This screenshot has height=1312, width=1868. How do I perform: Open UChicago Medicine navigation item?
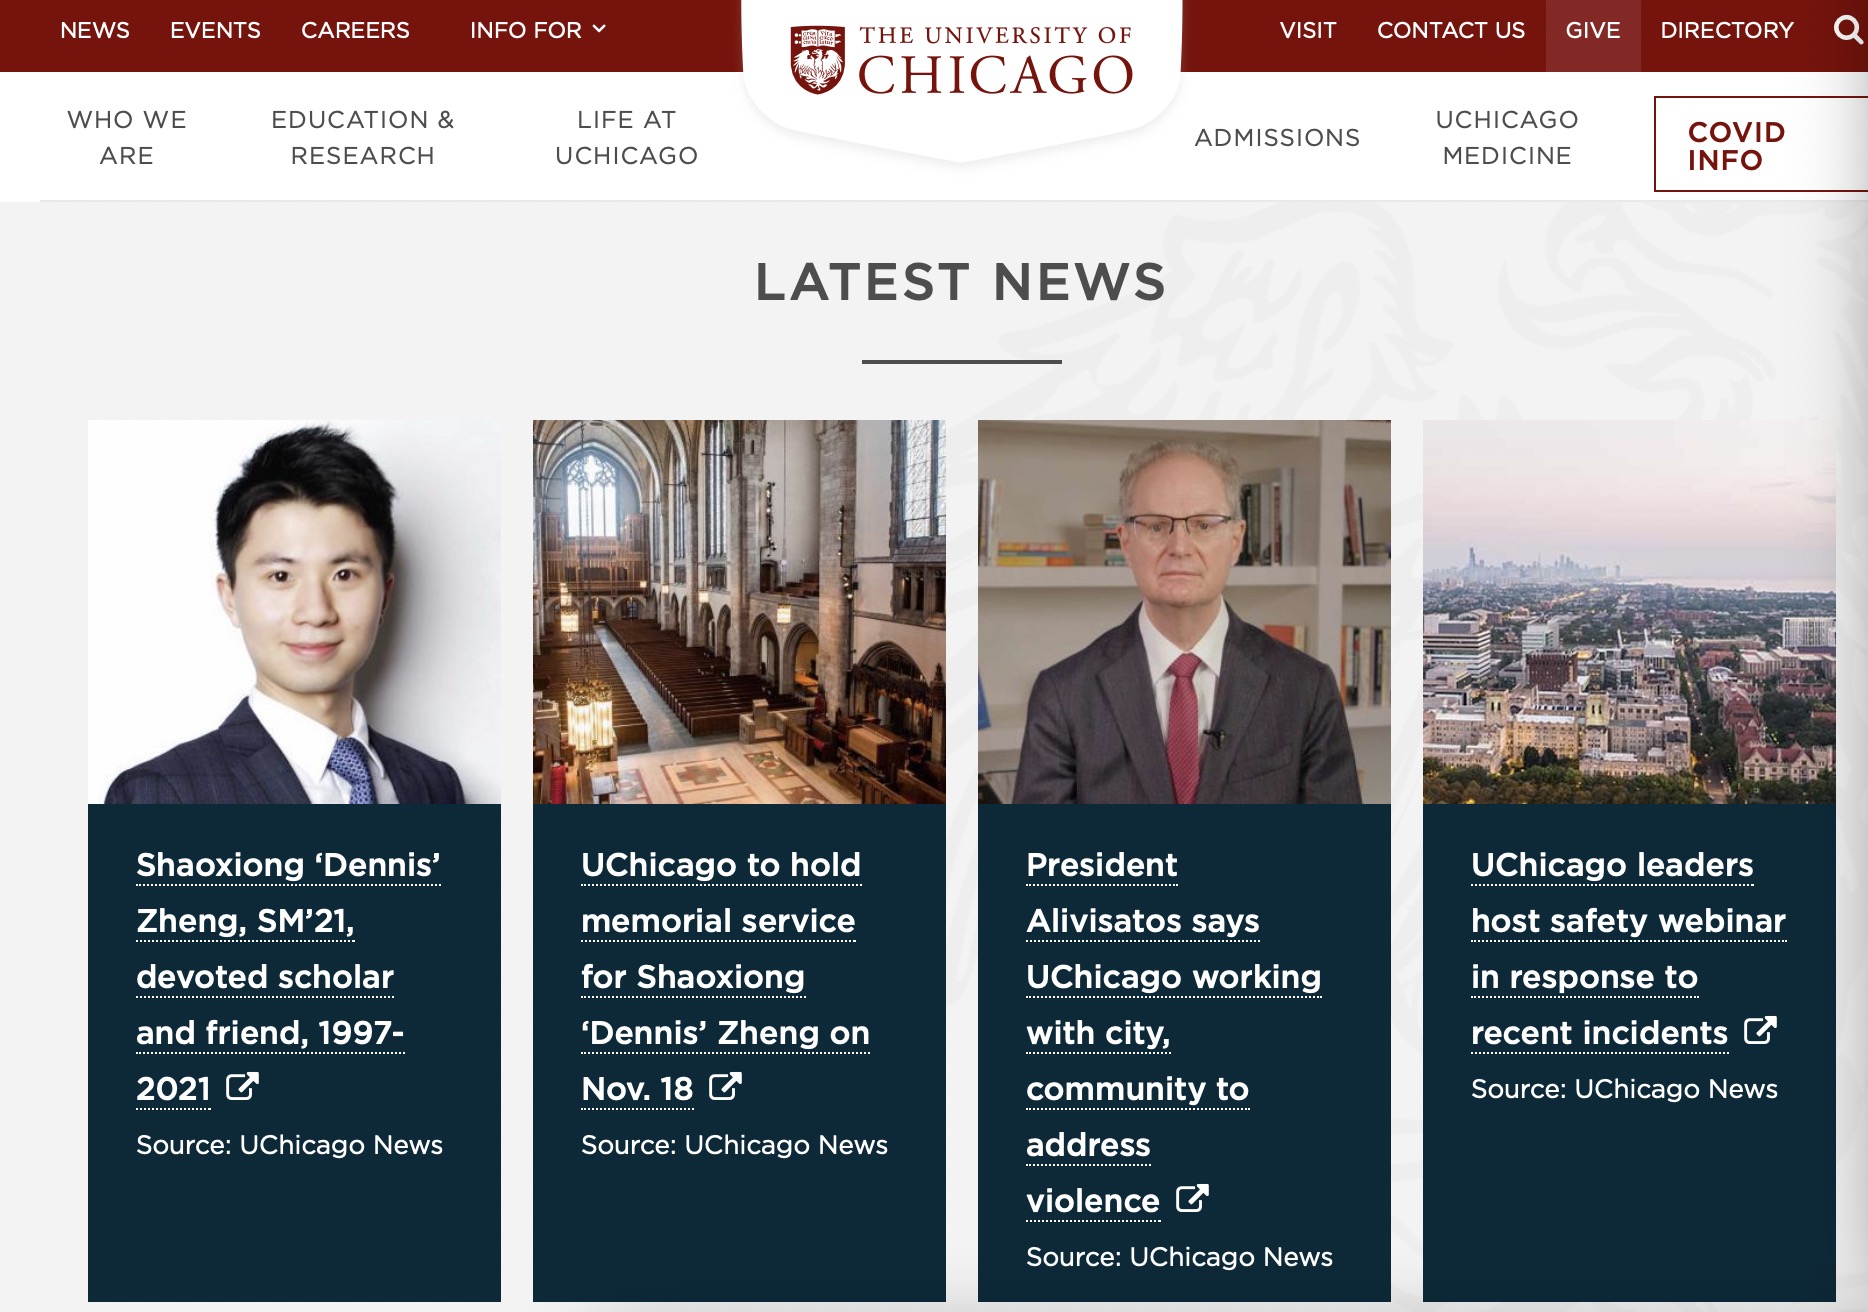click(1507, 138)
